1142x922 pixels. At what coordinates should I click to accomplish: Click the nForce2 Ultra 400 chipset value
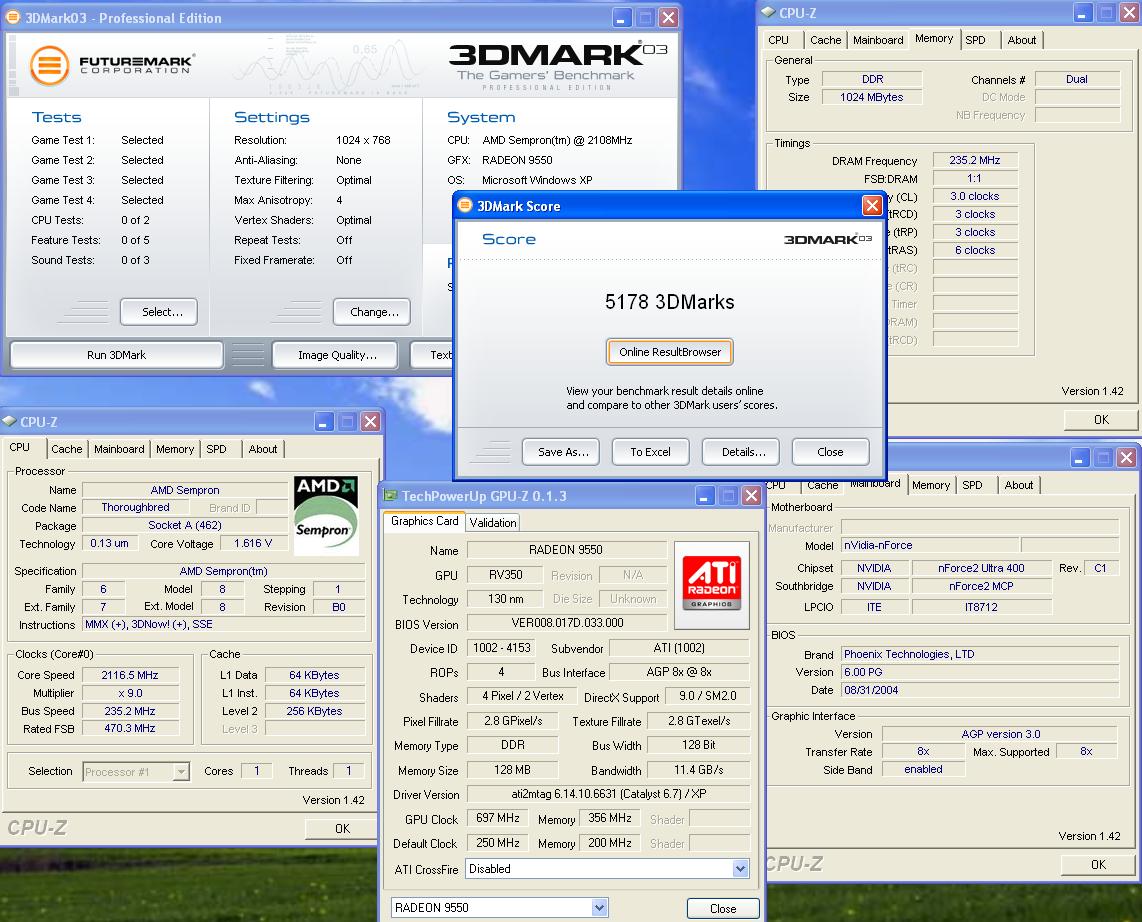click(981, 568)
